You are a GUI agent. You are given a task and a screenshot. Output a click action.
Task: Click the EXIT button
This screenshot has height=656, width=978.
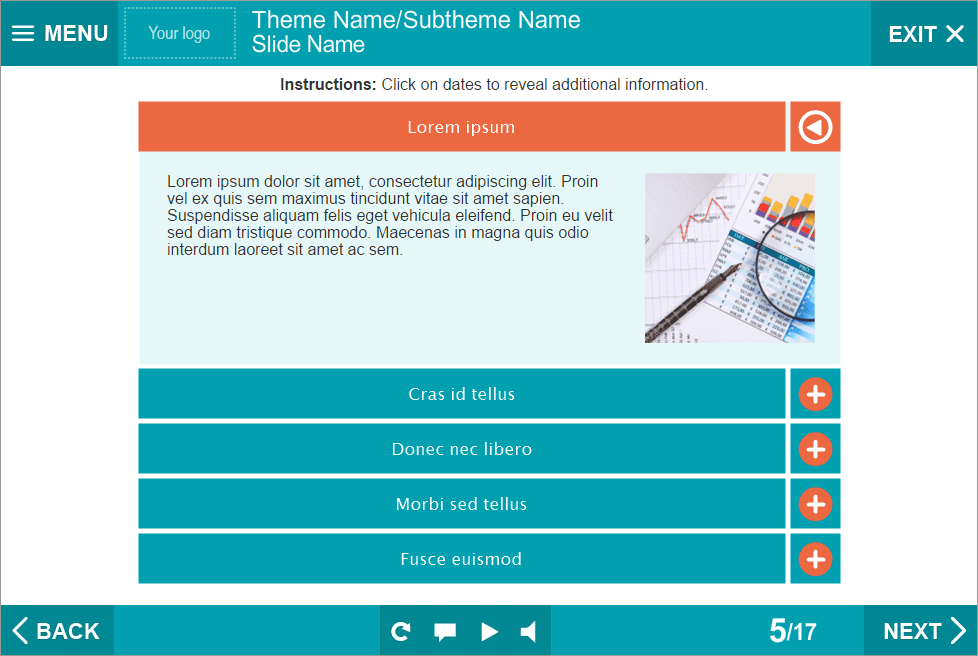pos(925,34)
